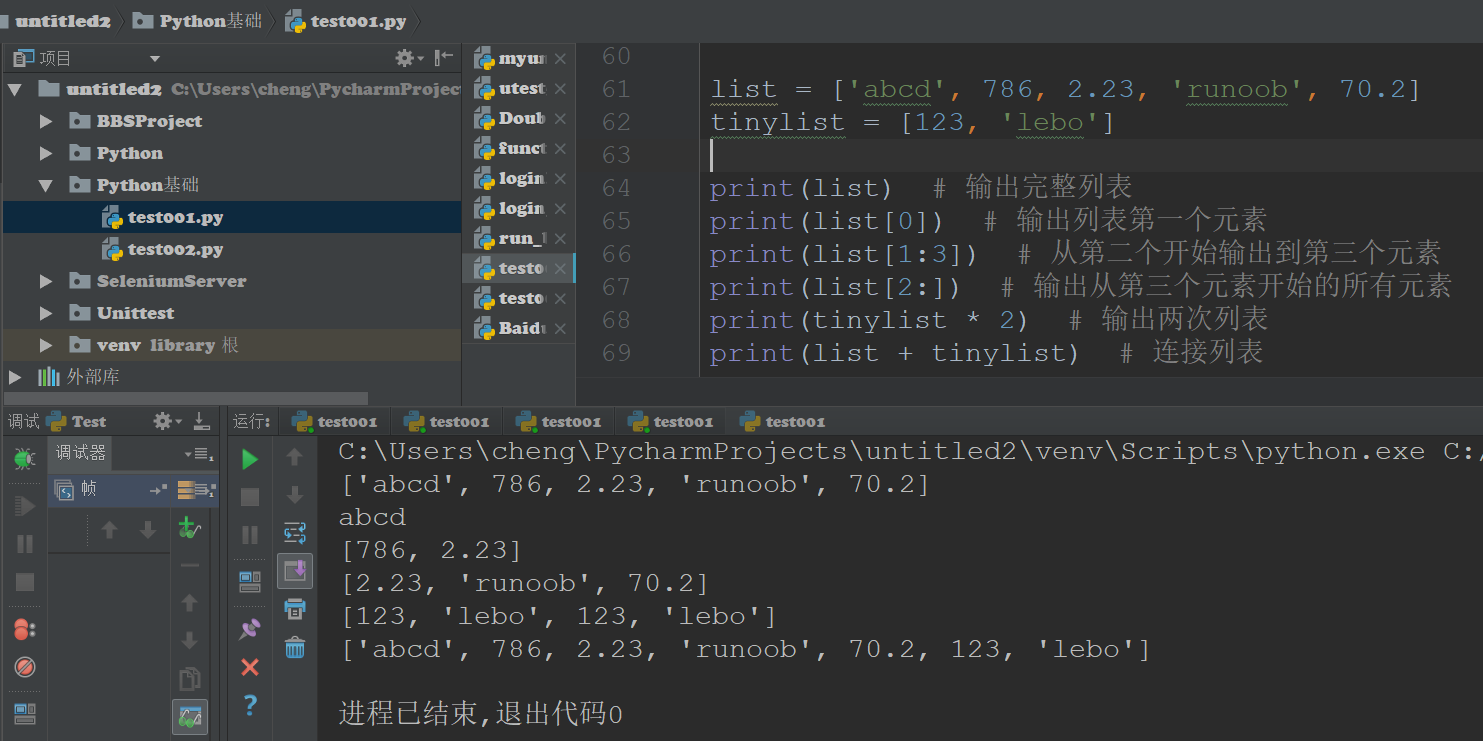Image resolution: width=1483 pixels, height=741 pixels.
Task: Click the copy watch value icon
Action: coord(189,679)
